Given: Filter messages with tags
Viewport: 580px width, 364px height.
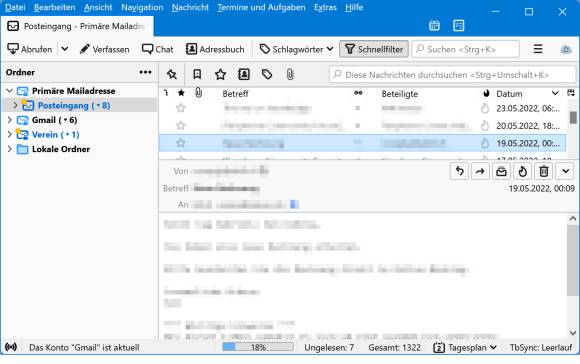Looking at the screenshot, I should (x=267, y=74).
